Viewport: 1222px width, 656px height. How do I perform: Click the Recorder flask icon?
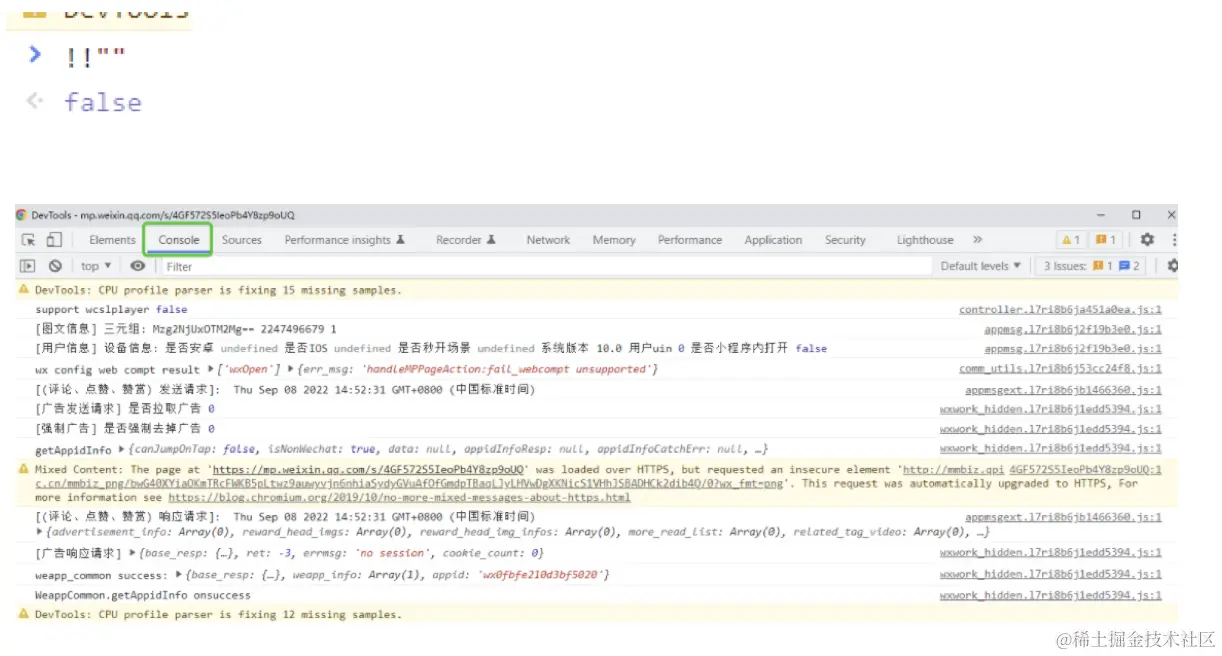pyautogui.click(x=492, y=240)
